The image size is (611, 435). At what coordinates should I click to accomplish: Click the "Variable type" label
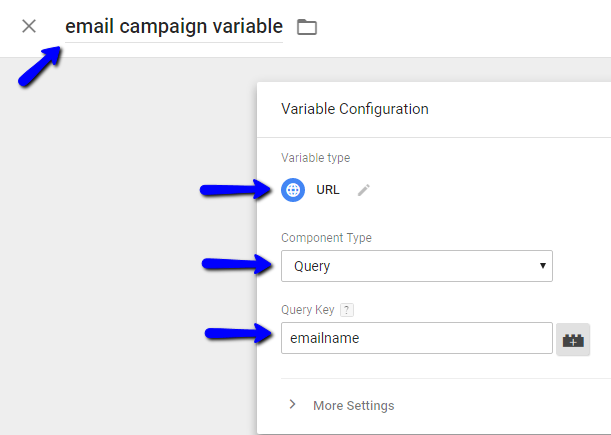pos(315,158)
